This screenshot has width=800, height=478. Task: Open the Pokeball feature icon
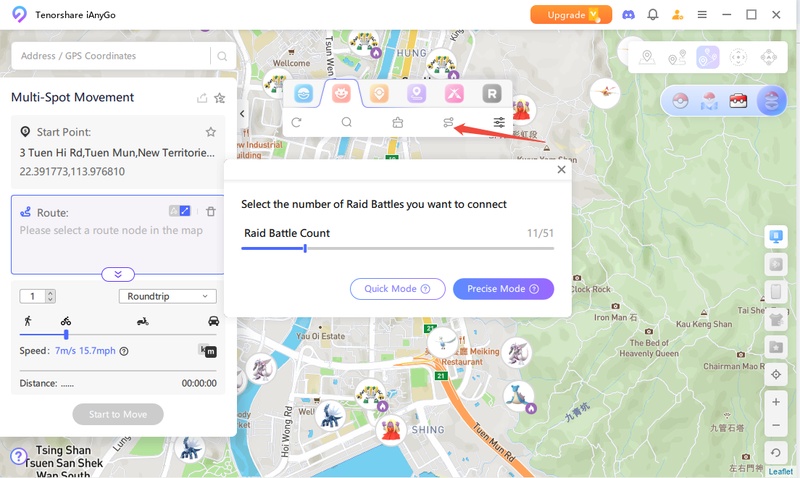(680, 101)
